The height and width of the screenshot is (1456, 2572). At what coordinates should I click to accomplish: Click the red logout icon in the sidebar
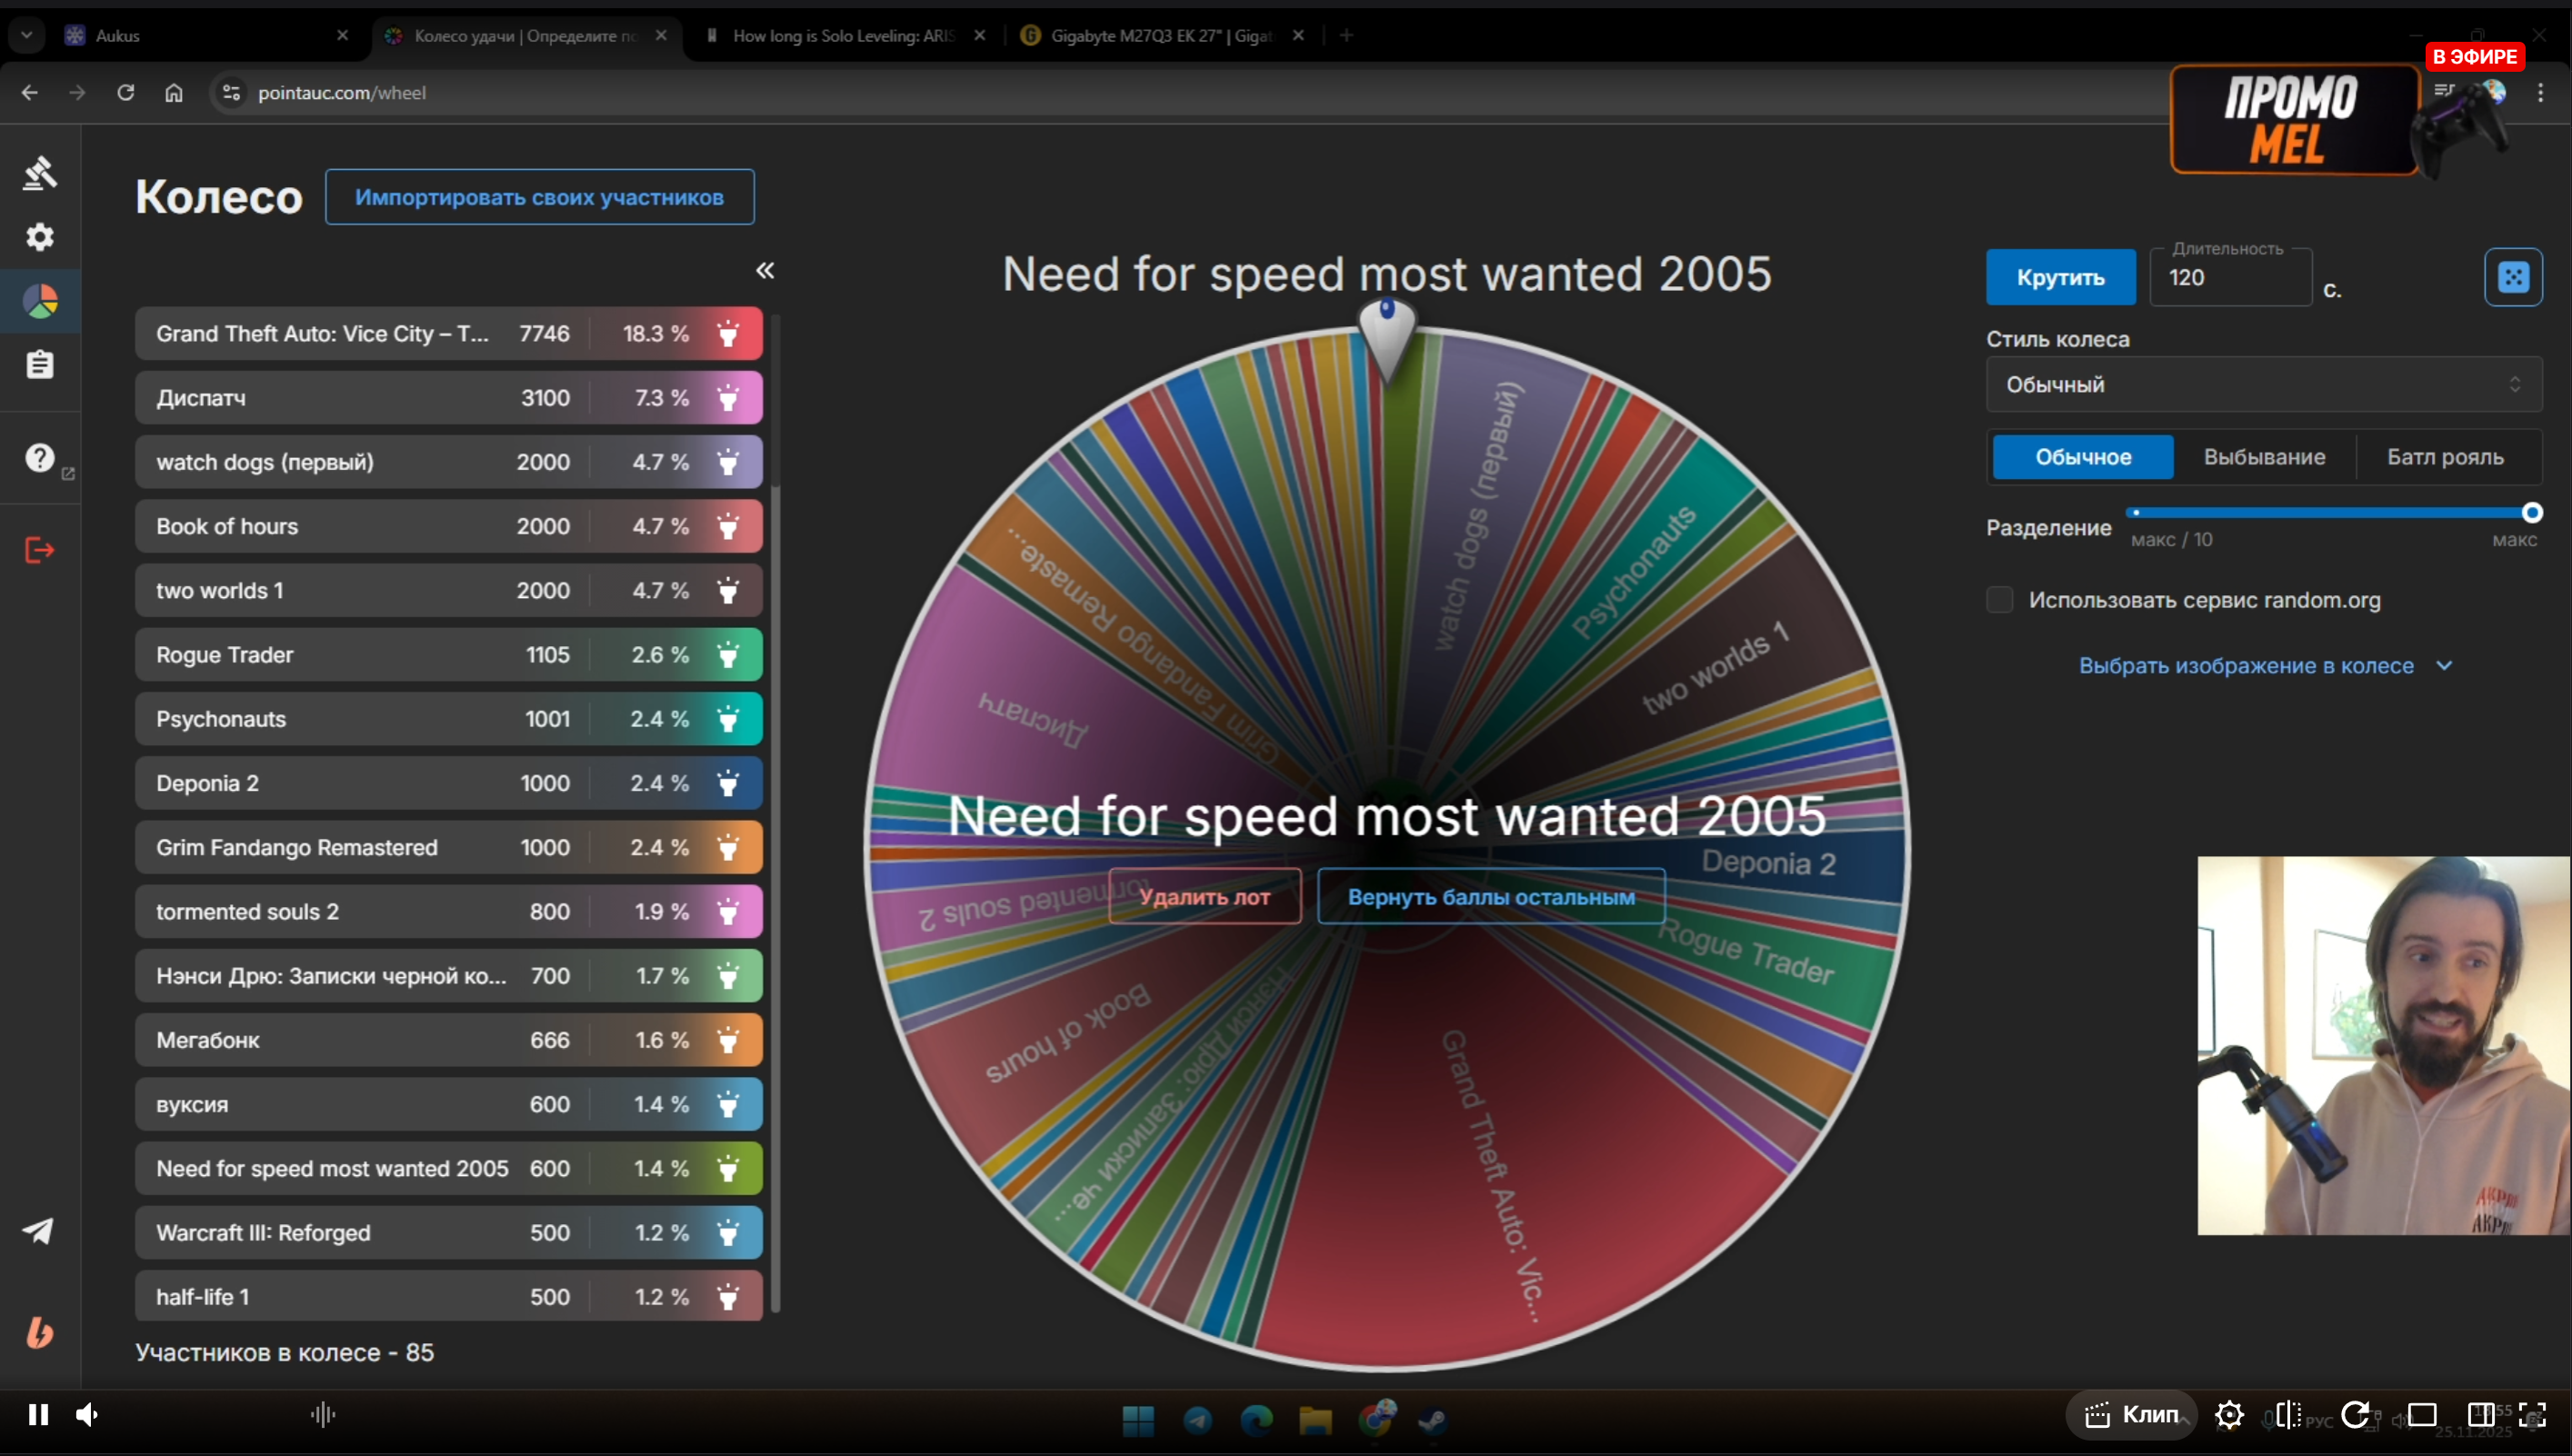[x=40, y=550]
